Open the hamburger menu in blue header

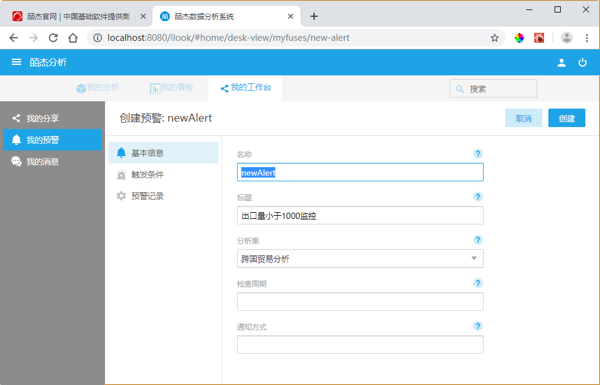coord(16,62)
